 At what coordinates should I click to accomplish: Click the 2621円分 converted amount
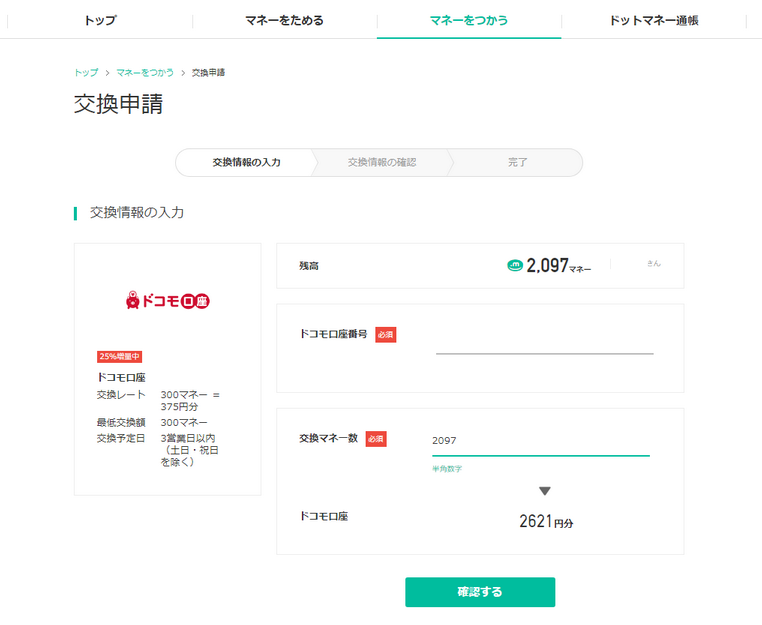point(546,521)
